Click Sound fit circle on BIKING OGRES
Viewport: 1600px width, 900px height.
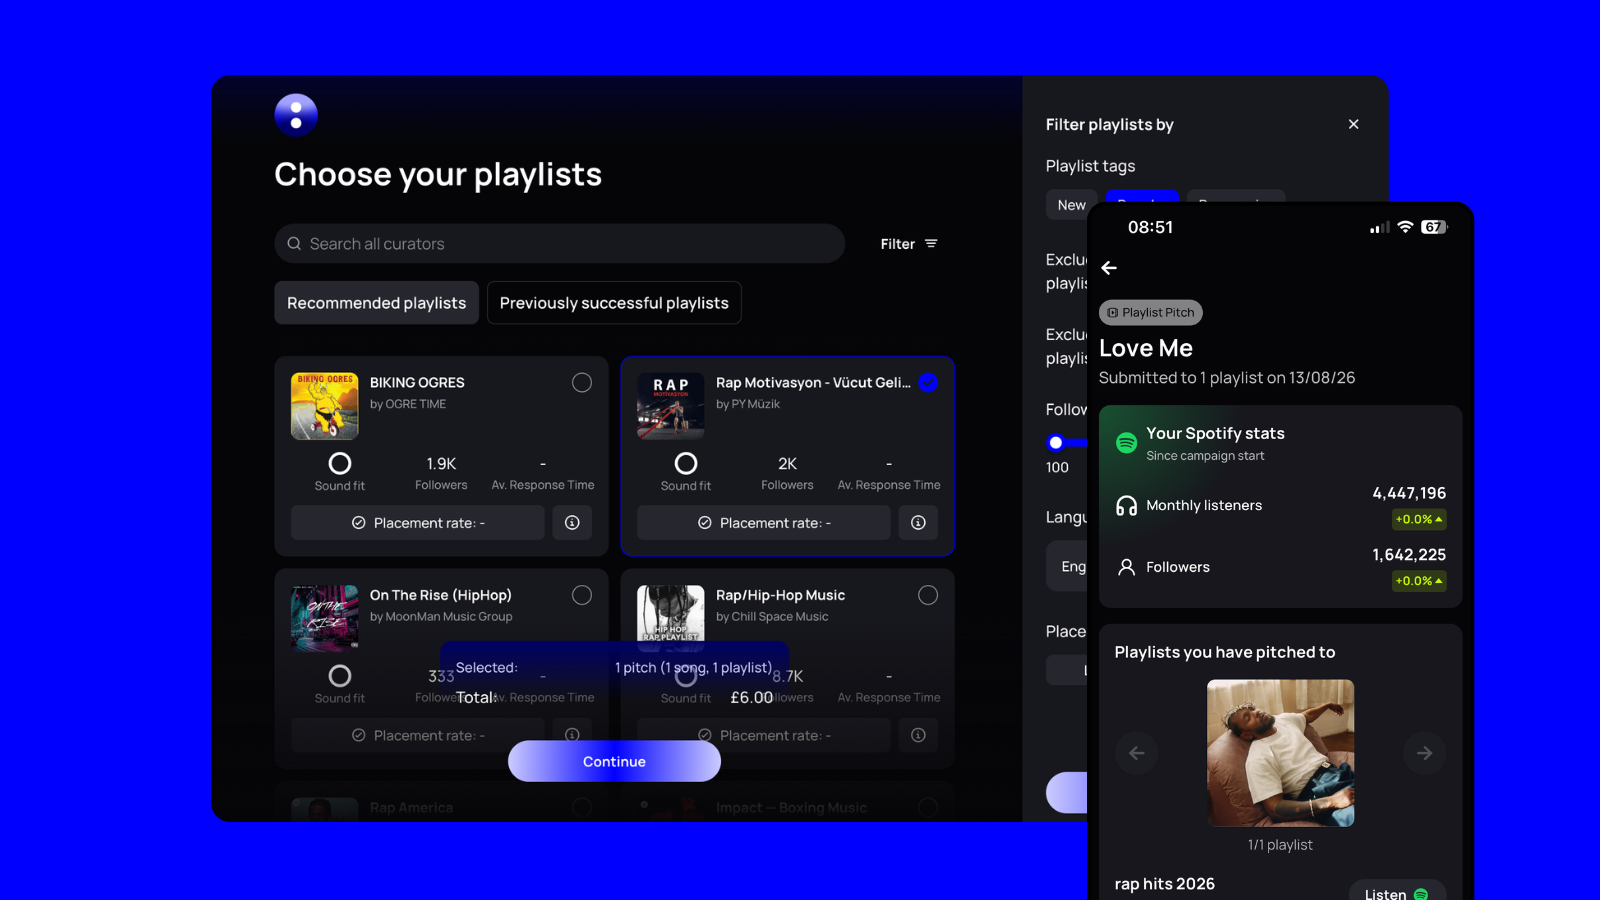[340, 464]
